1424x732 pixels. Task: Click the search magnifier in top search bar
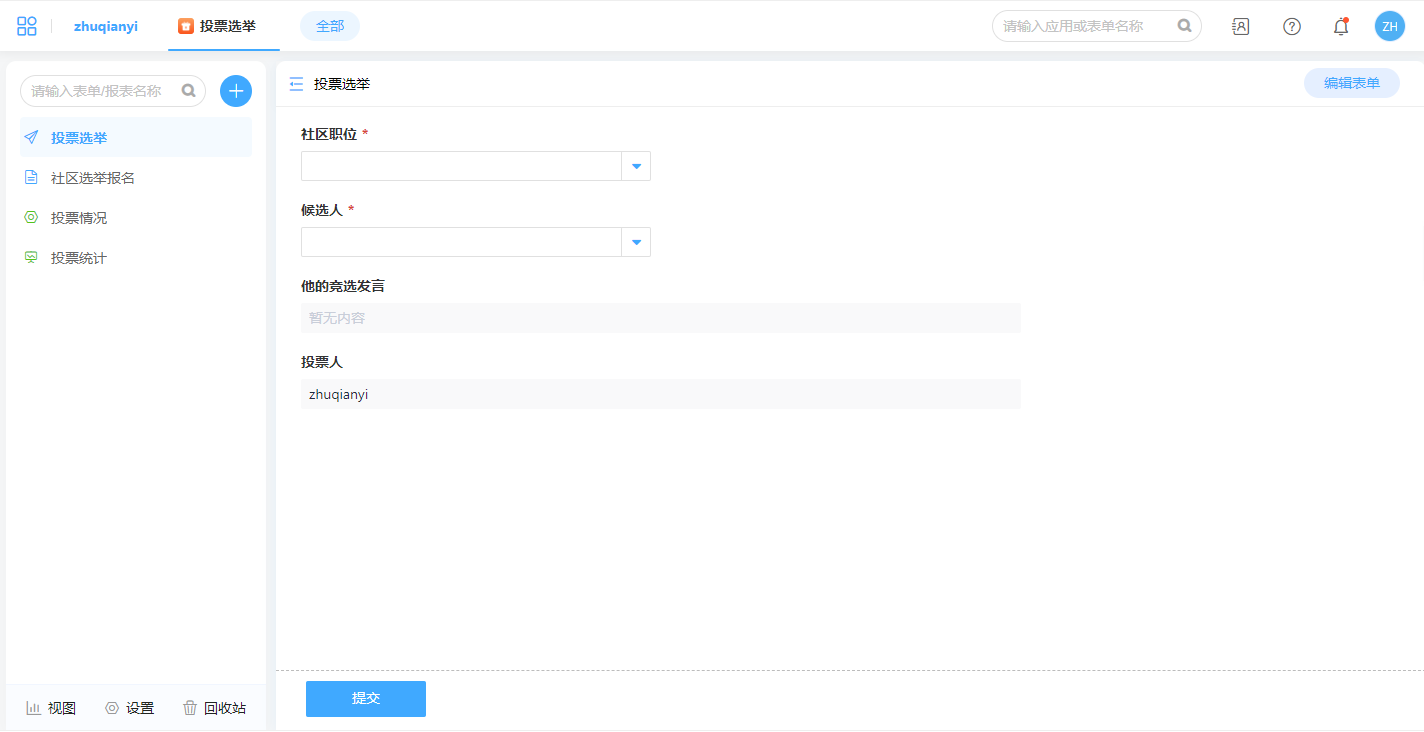pos(1184,26)
